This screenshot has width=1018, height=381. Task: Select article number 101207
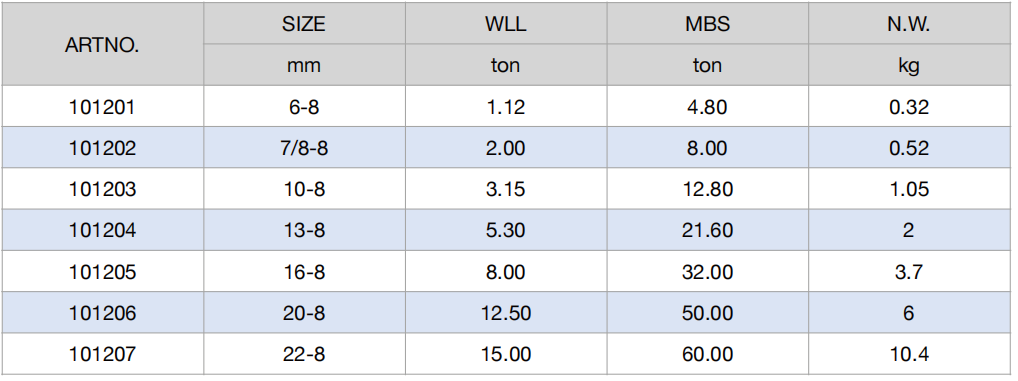click(103, 354)
